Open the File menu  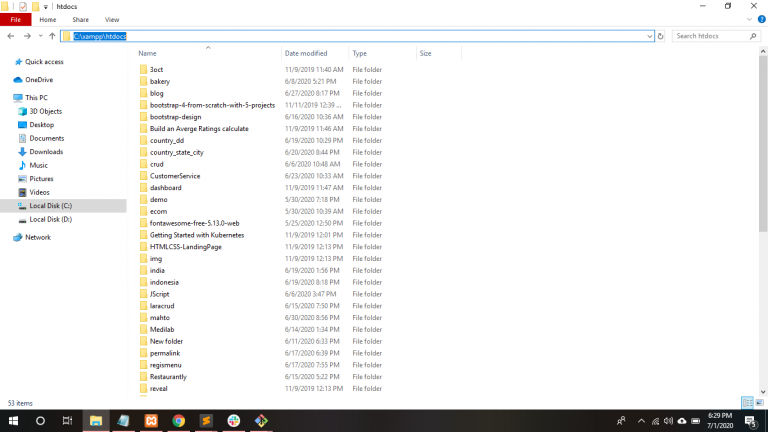[x=15, y=19]
